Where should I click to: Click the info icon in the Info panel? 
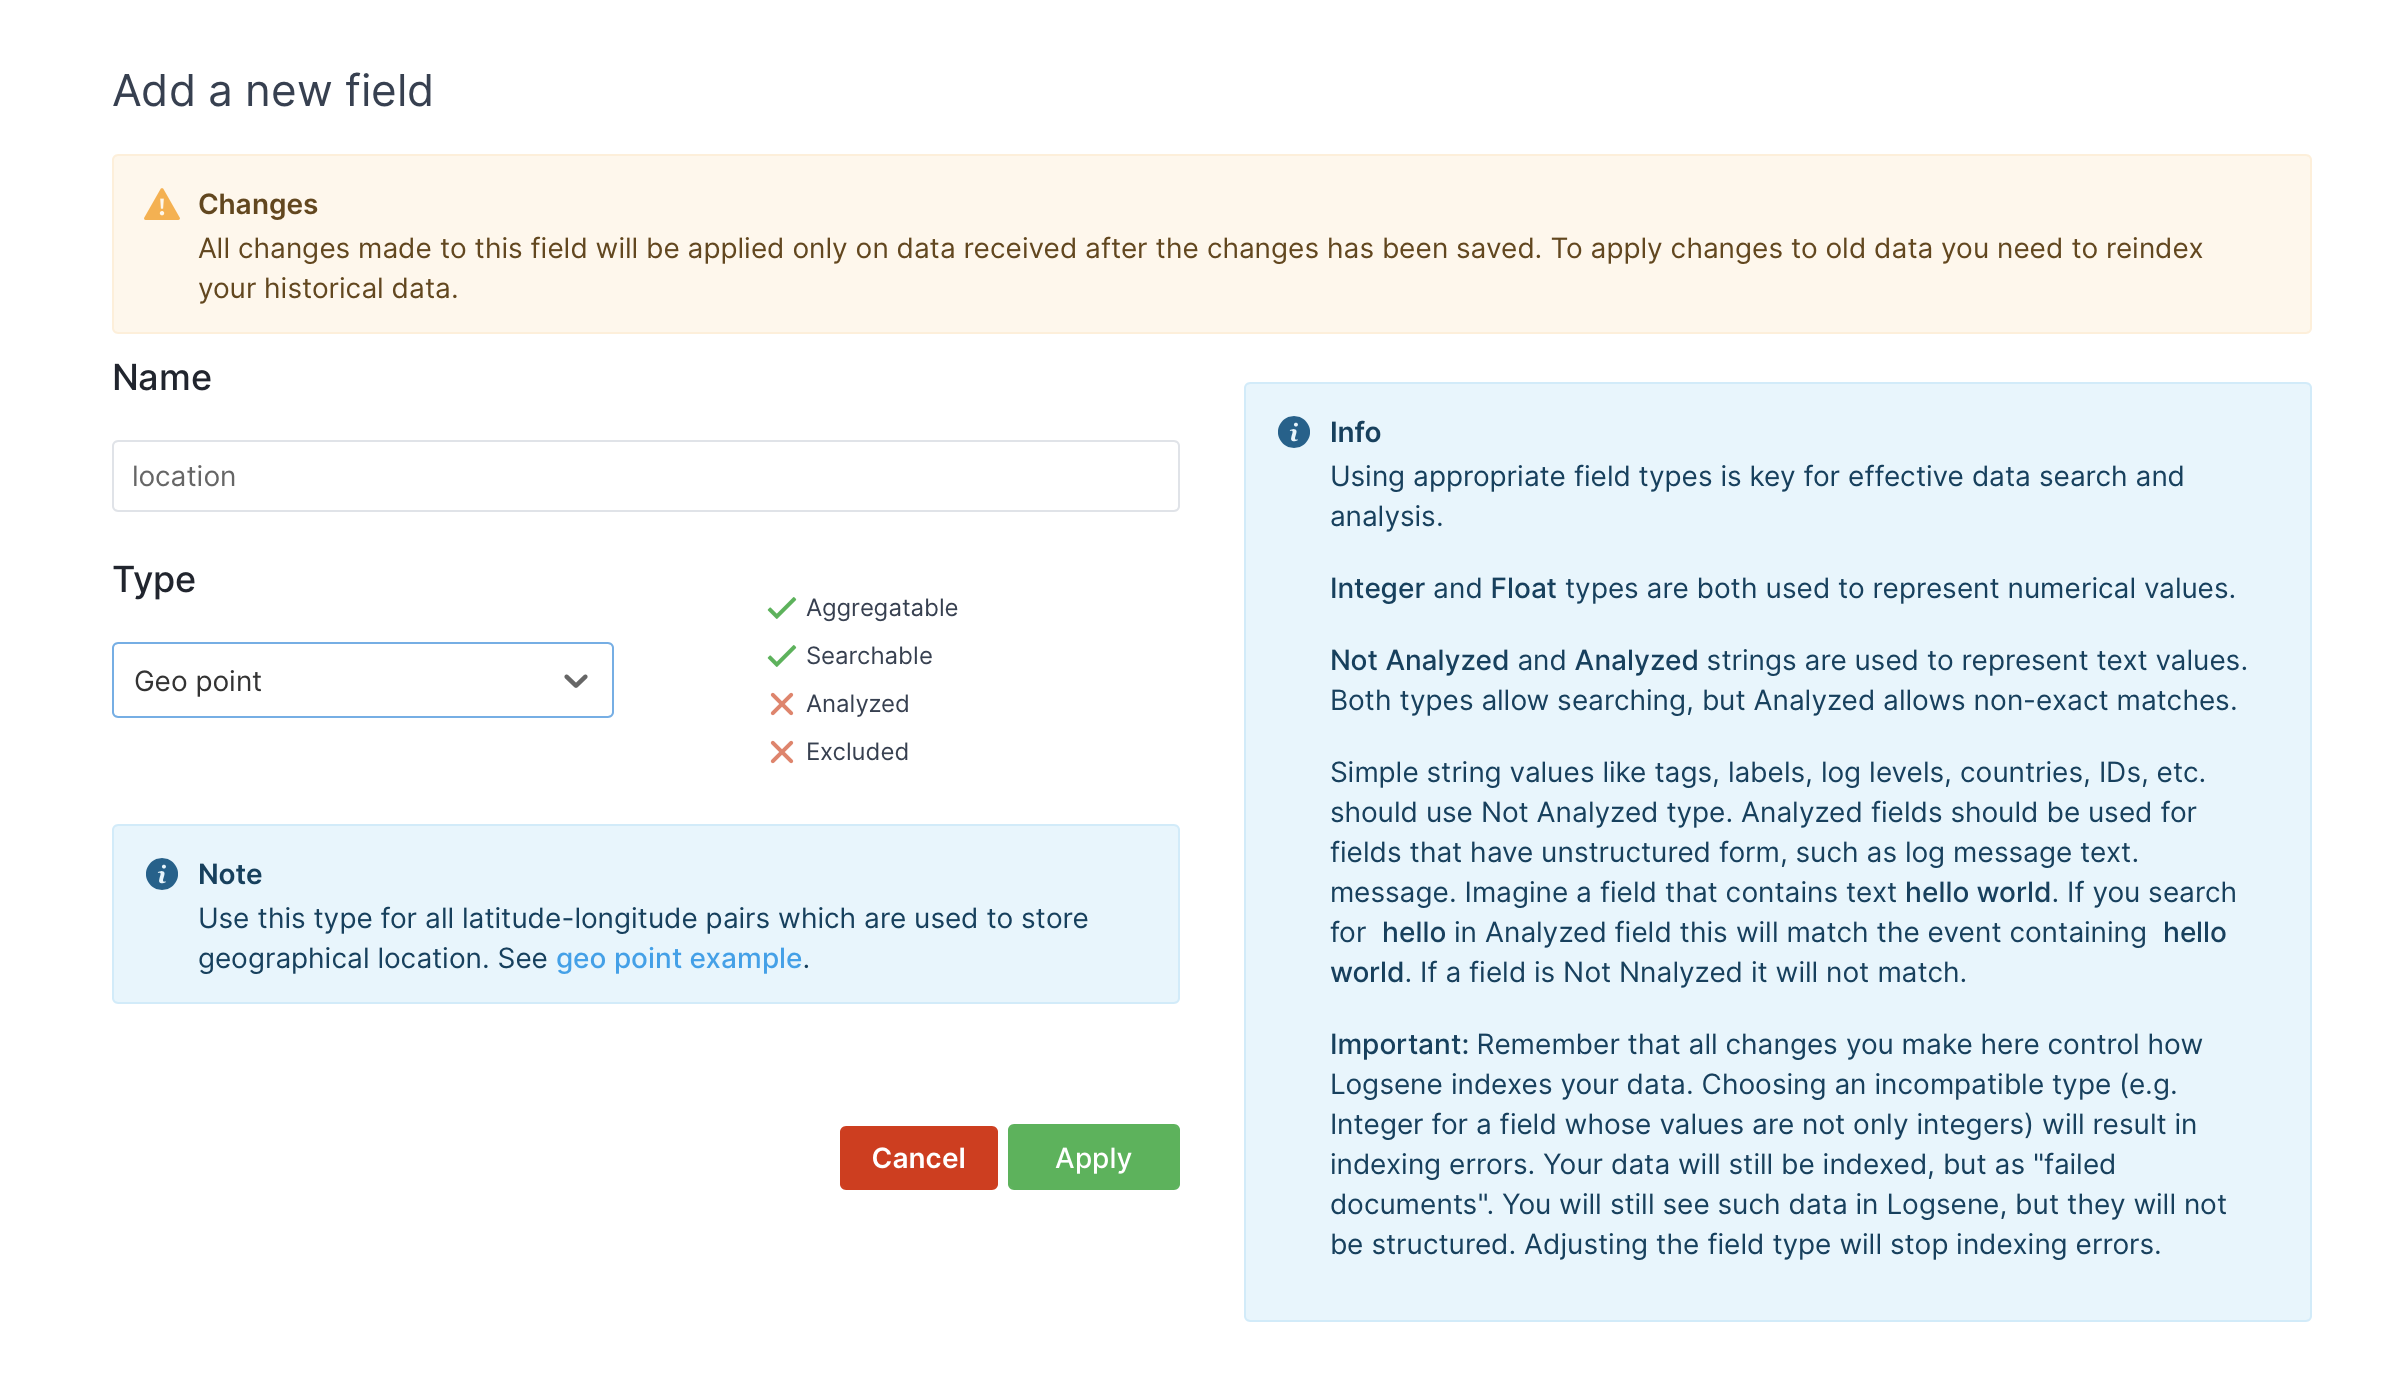[x=1294, y=432]
